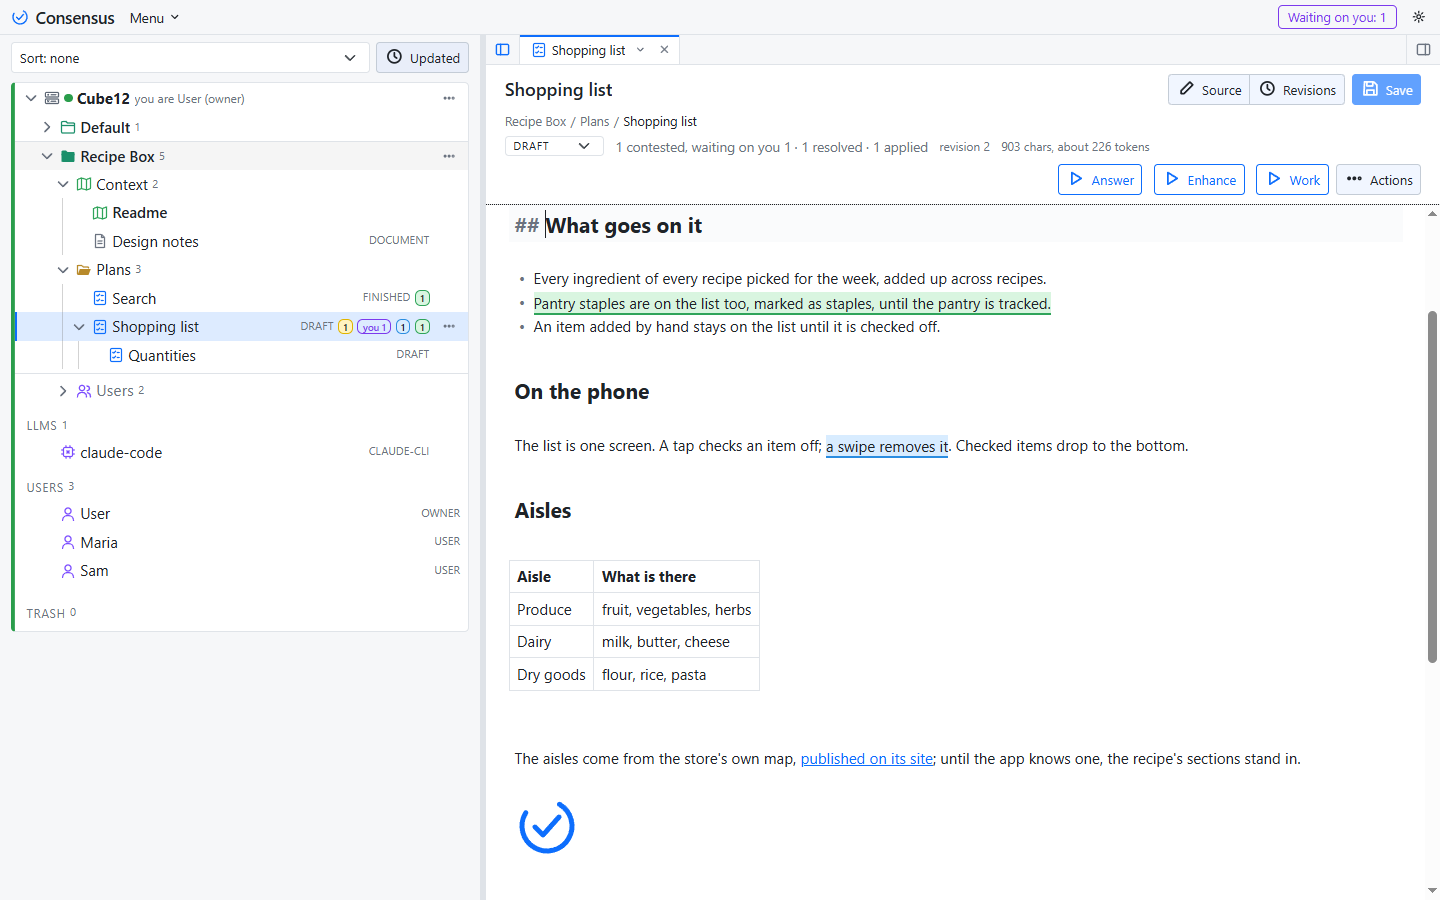Save the Shopping list document
This screenshot has height=900, width=1440.
click(1386, 90)
